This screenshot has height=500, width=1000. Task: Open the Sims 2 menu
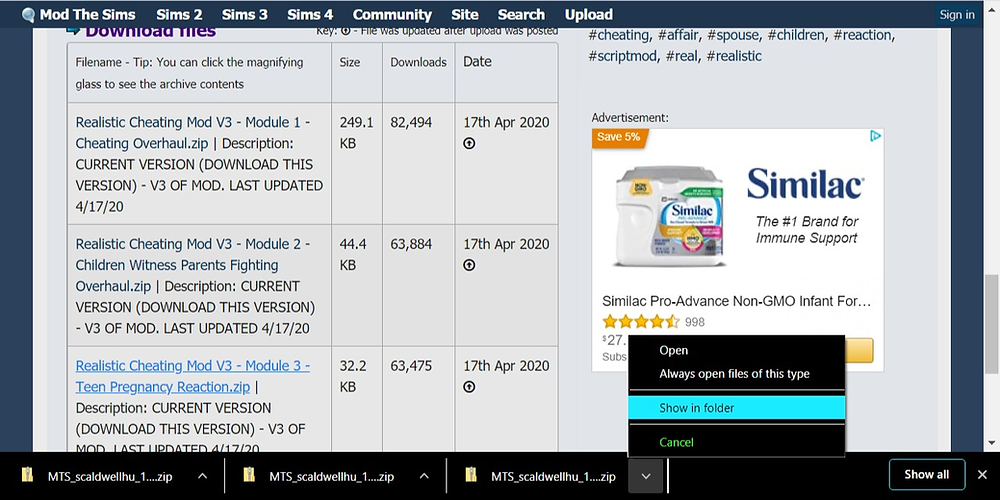pyautogui.click(x=179, y=15)
